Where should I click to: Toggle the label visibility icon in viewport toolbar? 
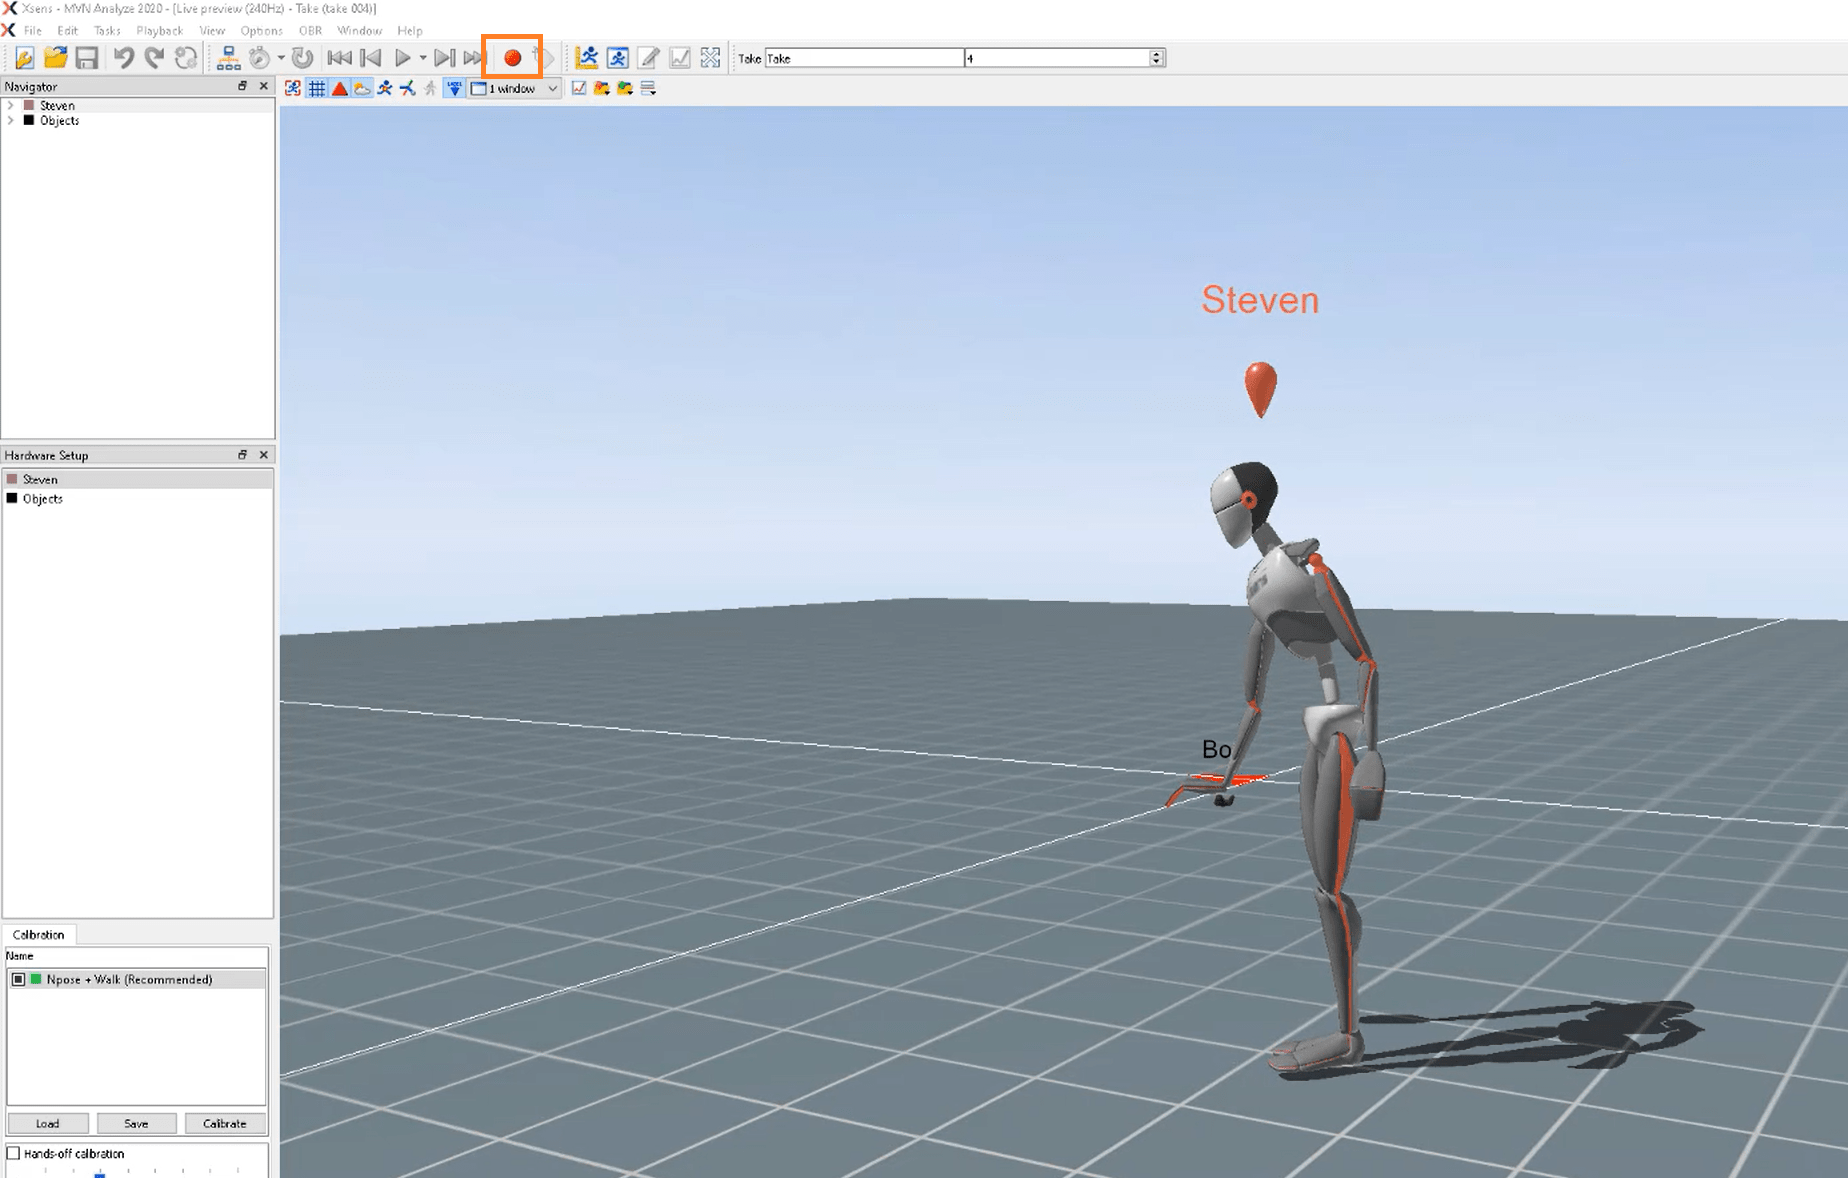click(454, 88)
